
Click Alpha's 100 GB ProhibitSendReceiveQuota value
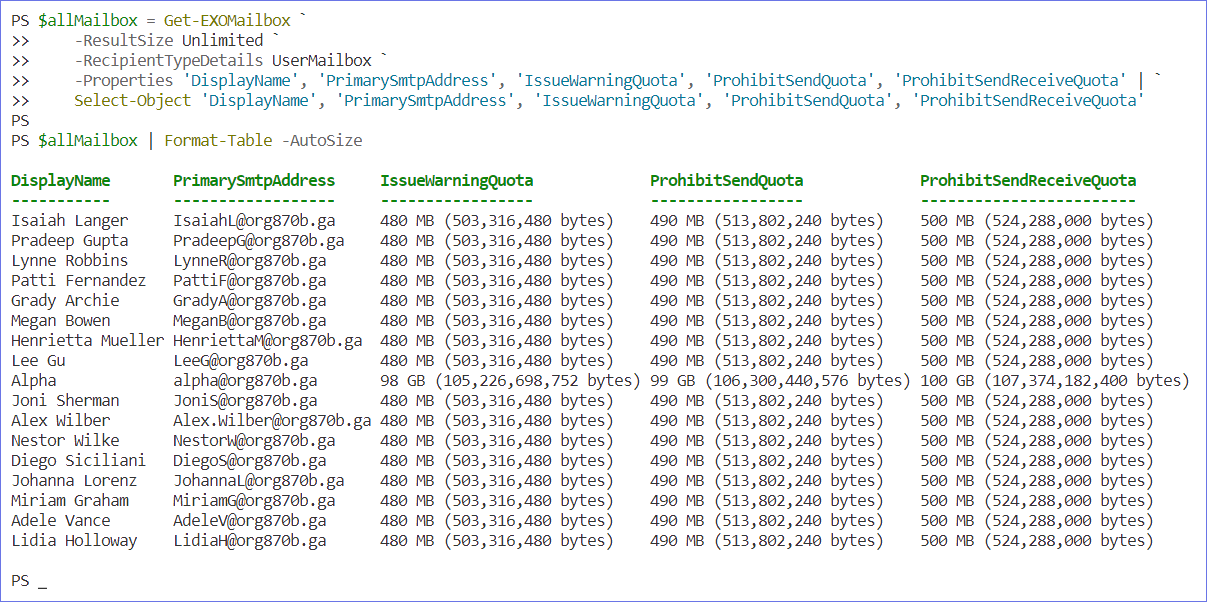[1055, 381]
